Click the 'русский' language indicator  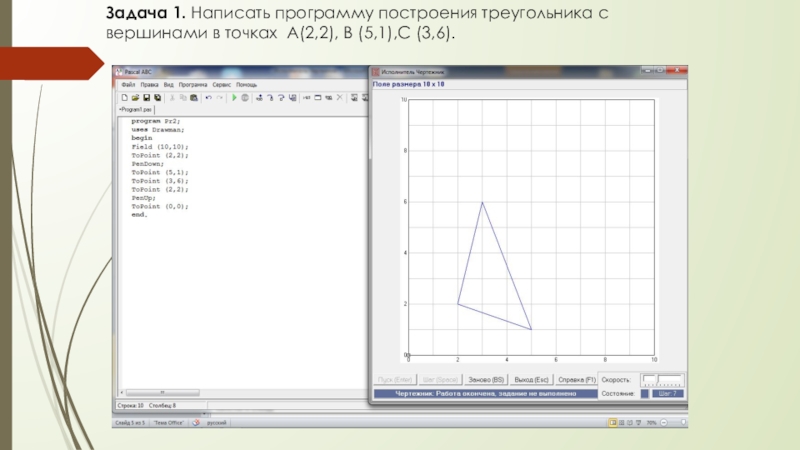click(x=216, y=422)
